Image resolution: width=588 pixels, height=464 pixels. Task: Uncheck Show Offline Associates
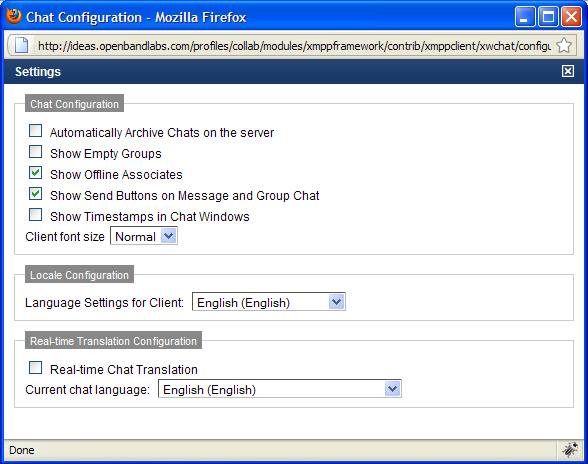(x=35, y=173)
